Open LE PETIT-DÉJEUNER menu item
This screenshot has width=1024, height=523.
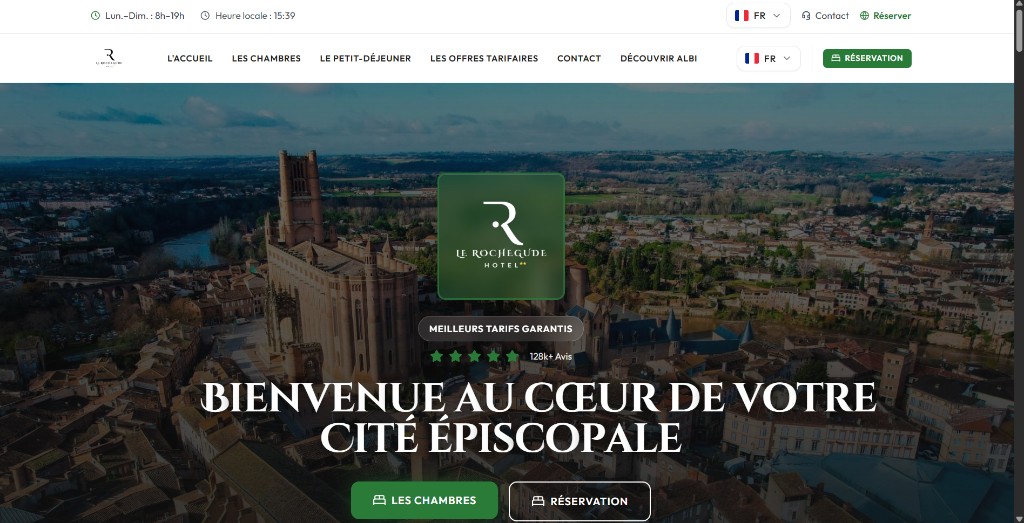click(366, 58)
